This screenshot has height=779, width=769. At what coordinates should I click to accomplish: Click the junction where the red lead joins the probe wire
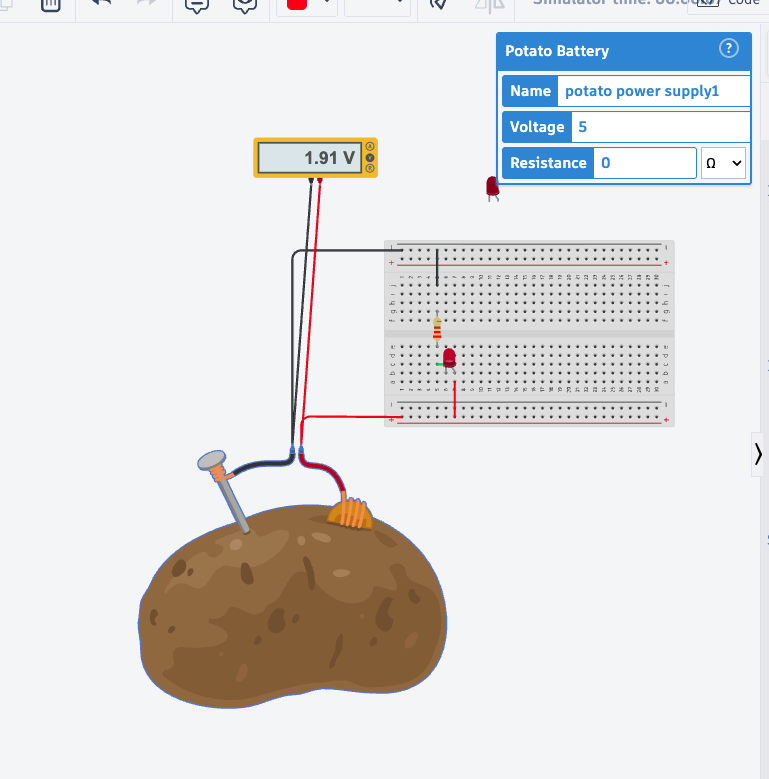[301, 451]
